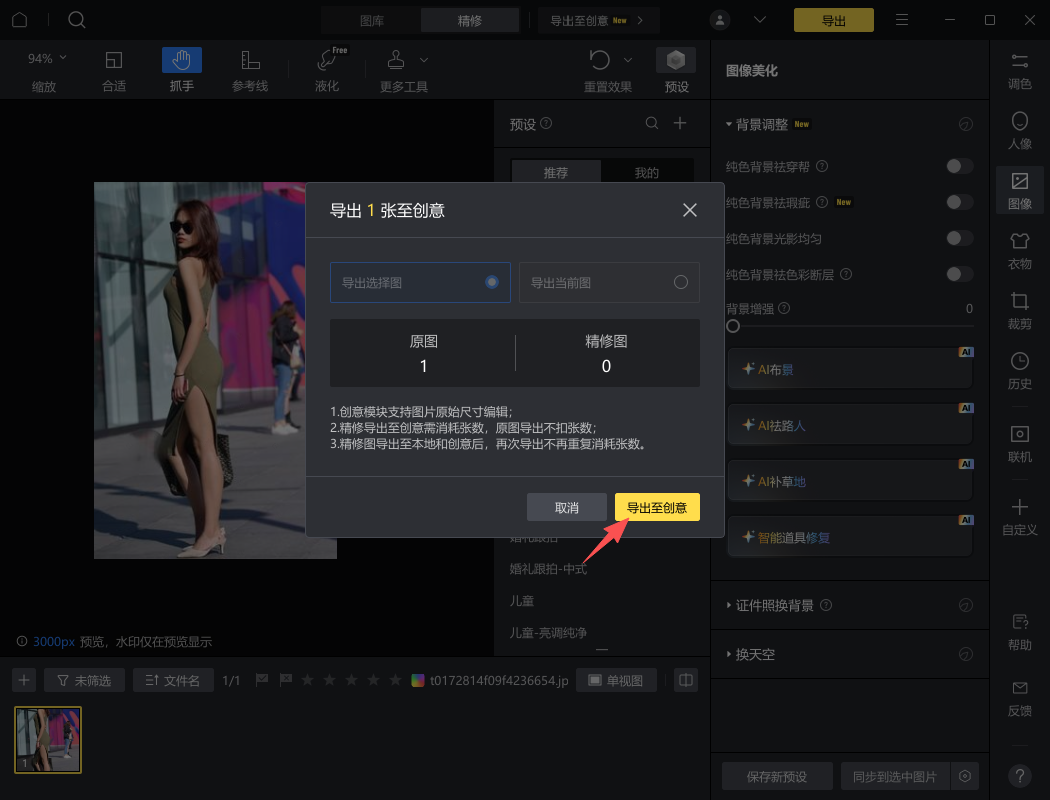Image resolution: width=1050 pixels, height=800 pixels.
Task: Open the 历史 history panel
Action: click(x=1019, y=370)
